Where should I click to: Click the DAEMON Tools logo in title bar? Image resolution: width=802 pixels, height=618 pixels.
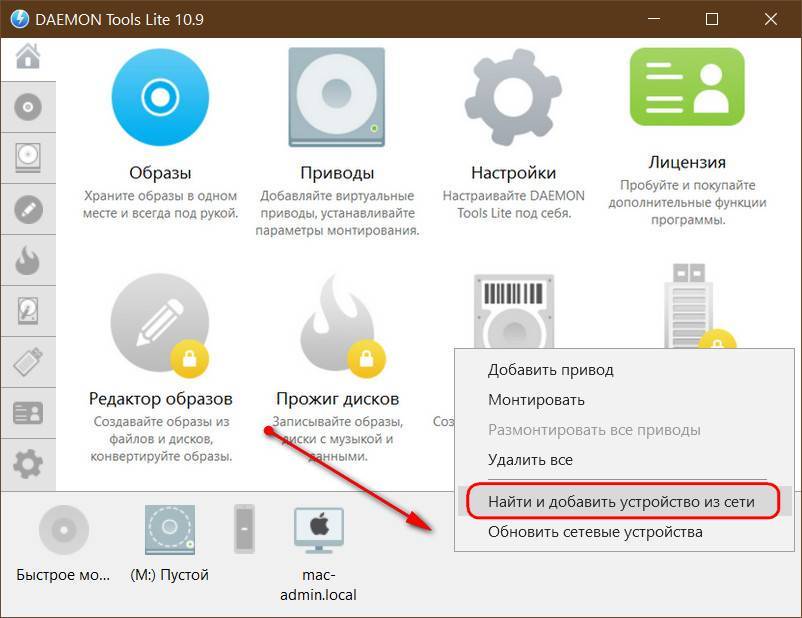20,19
